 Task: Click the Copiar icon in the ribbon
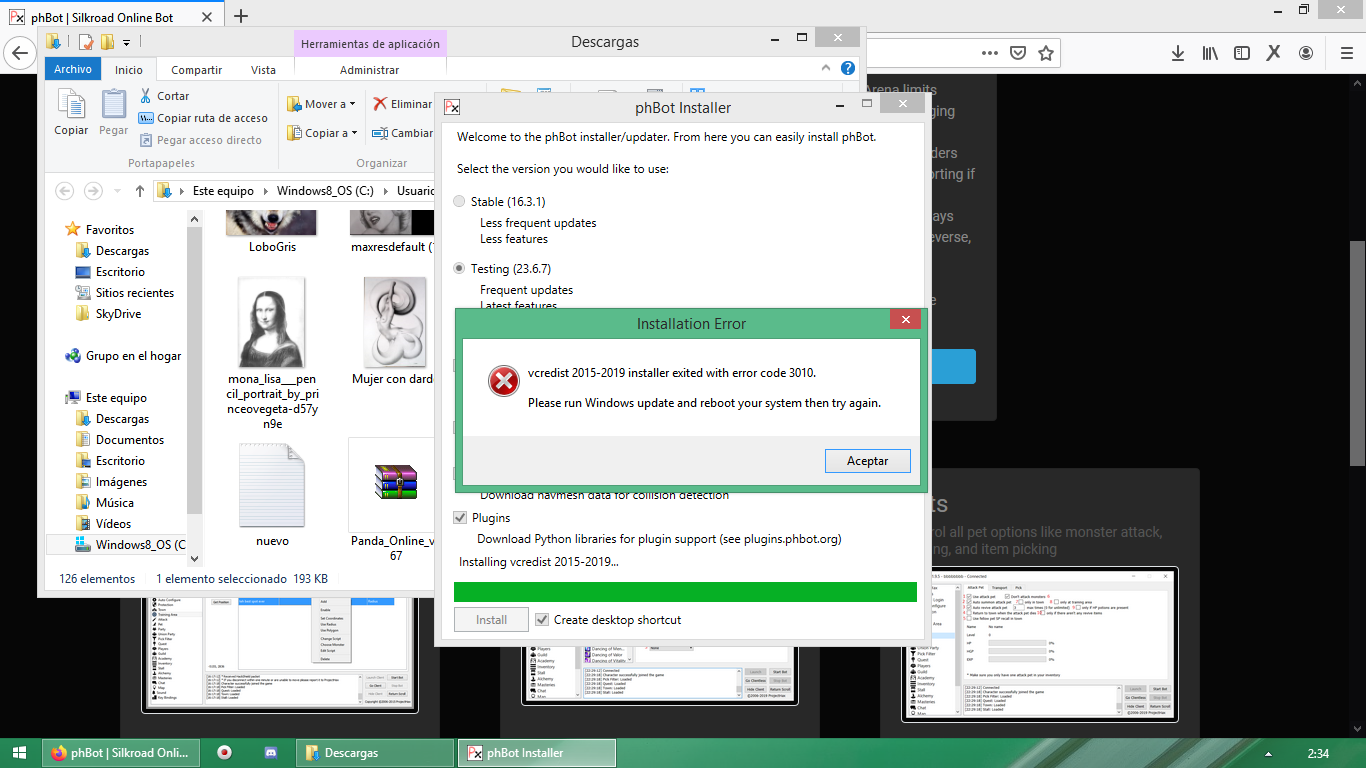[71, 105]
